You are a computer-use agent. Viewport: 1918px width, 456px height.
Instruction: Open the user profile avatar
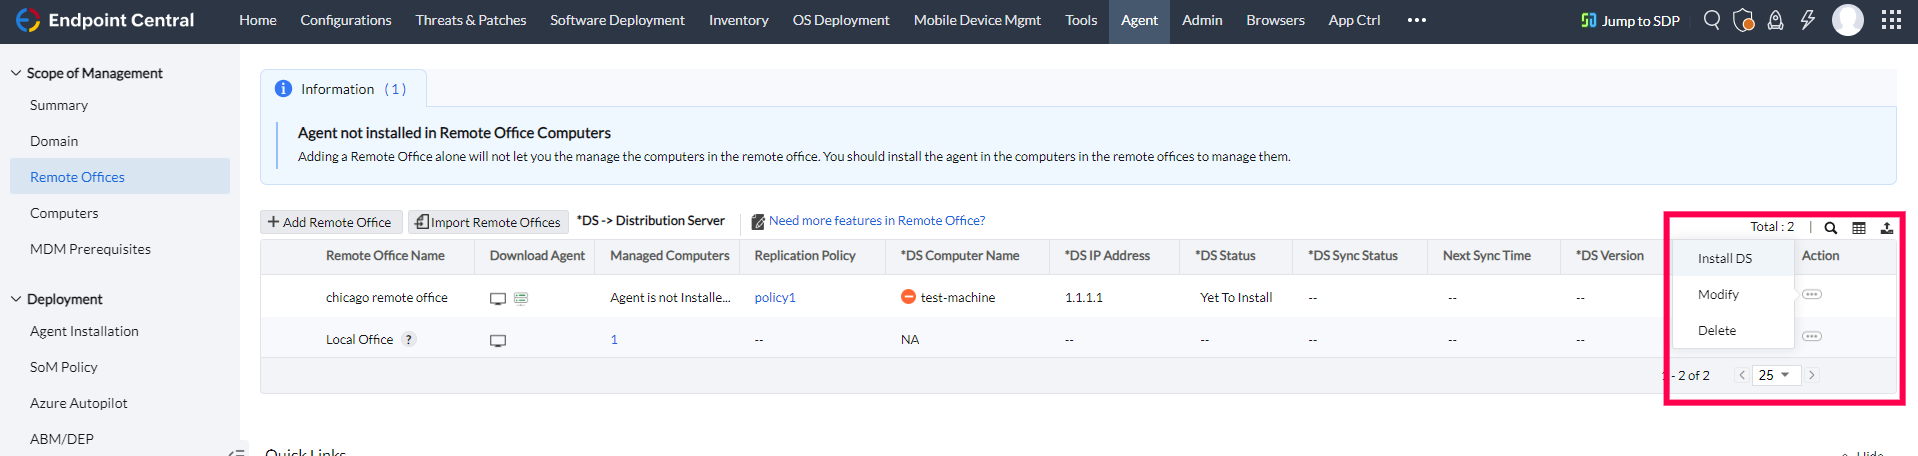tap(1847, 20)
